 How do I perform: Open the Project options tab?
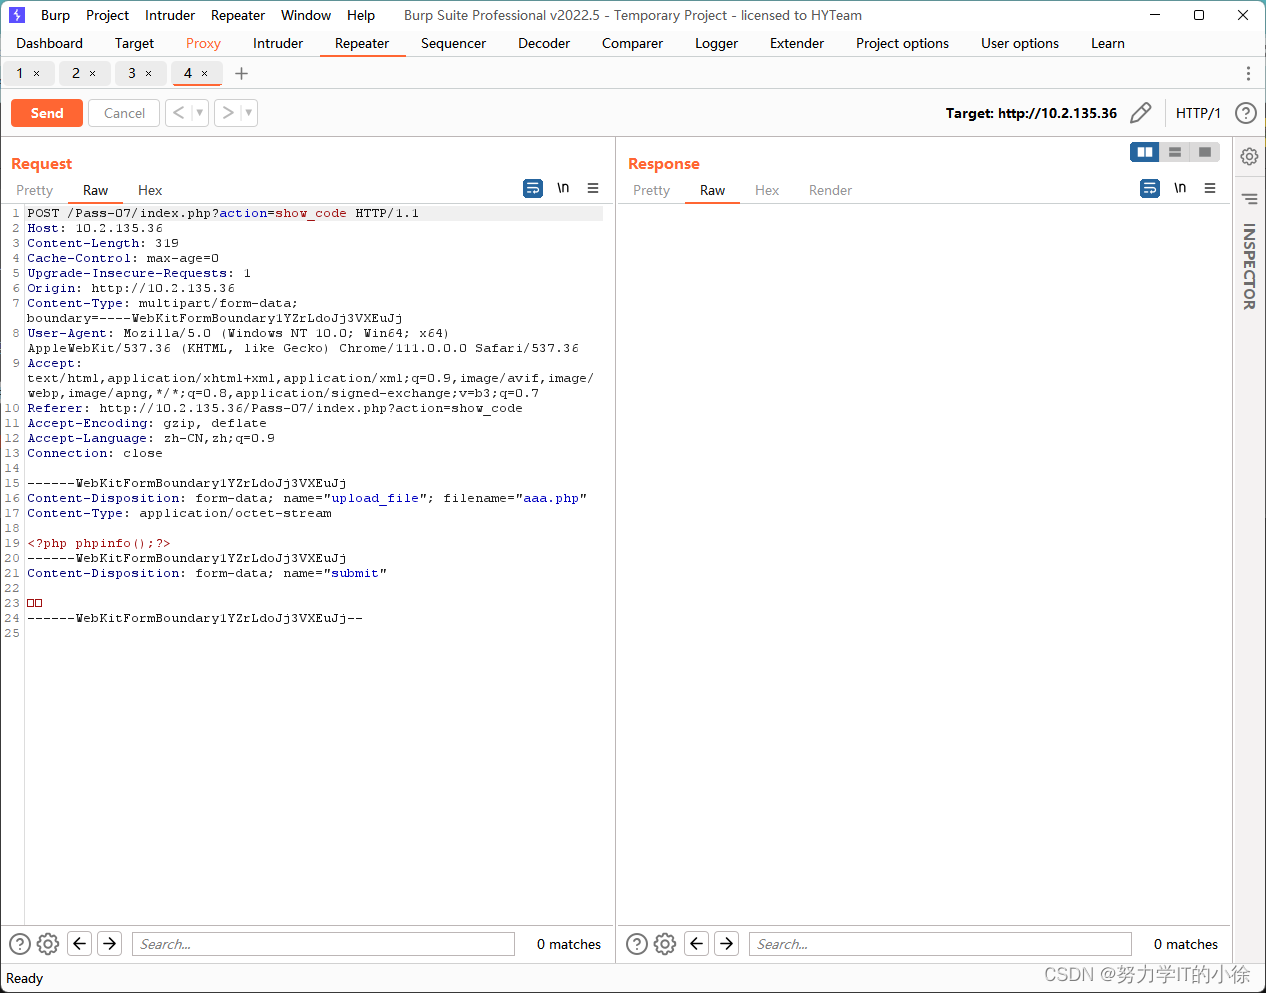pos(902,43)
